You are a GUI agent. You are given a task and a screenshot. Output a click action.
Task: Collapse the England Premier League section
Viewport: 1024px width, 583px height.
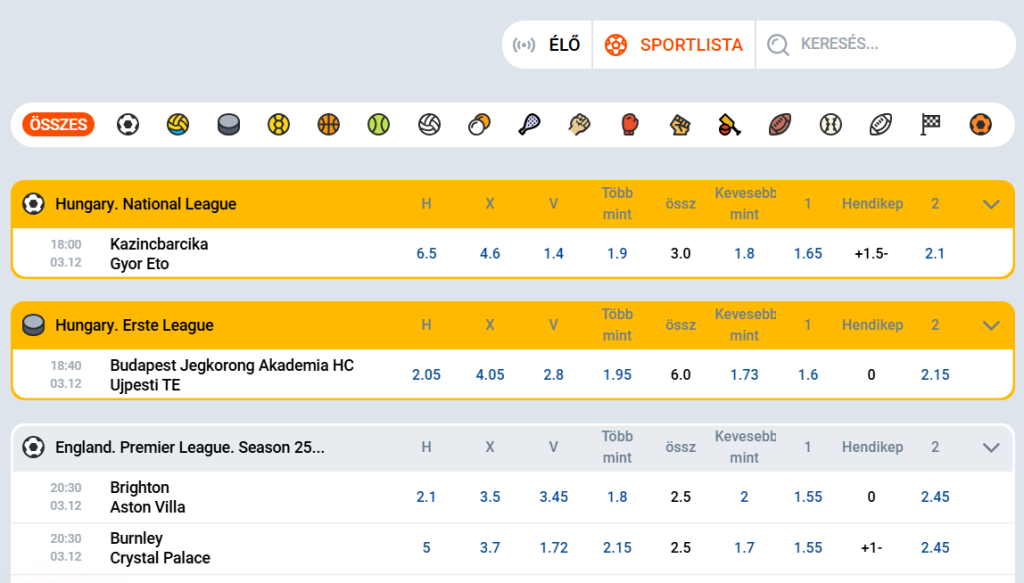tap(992, 447)
